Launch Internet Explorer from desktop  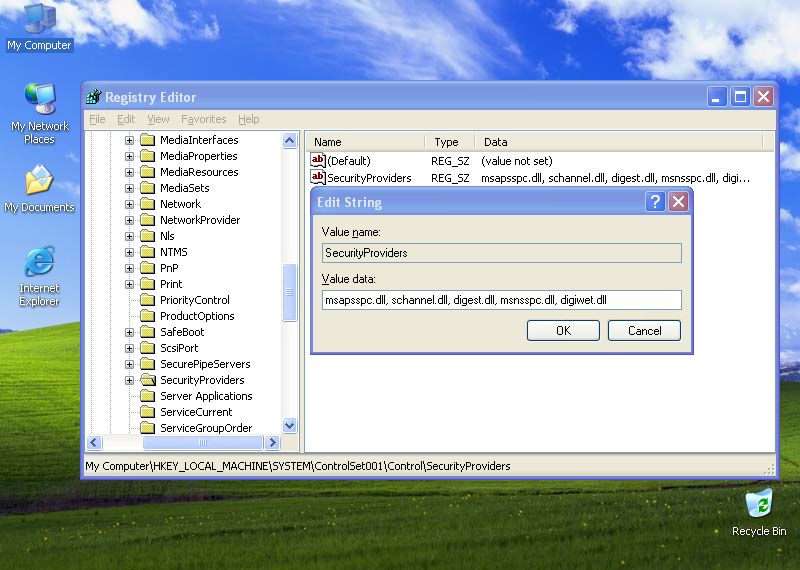pyautogui.click(x=39, y=276)
